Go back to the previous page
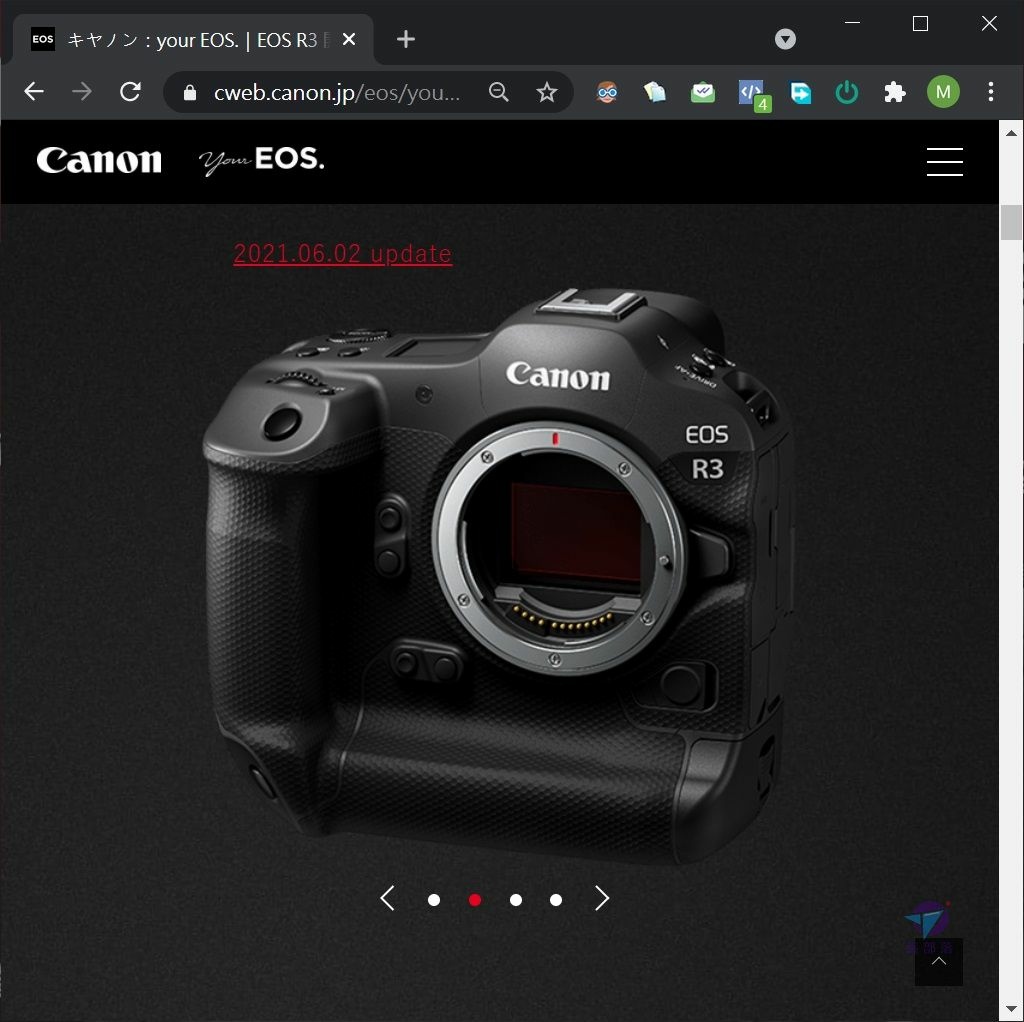This screenshot has width=1024, height=1022. 34,91
